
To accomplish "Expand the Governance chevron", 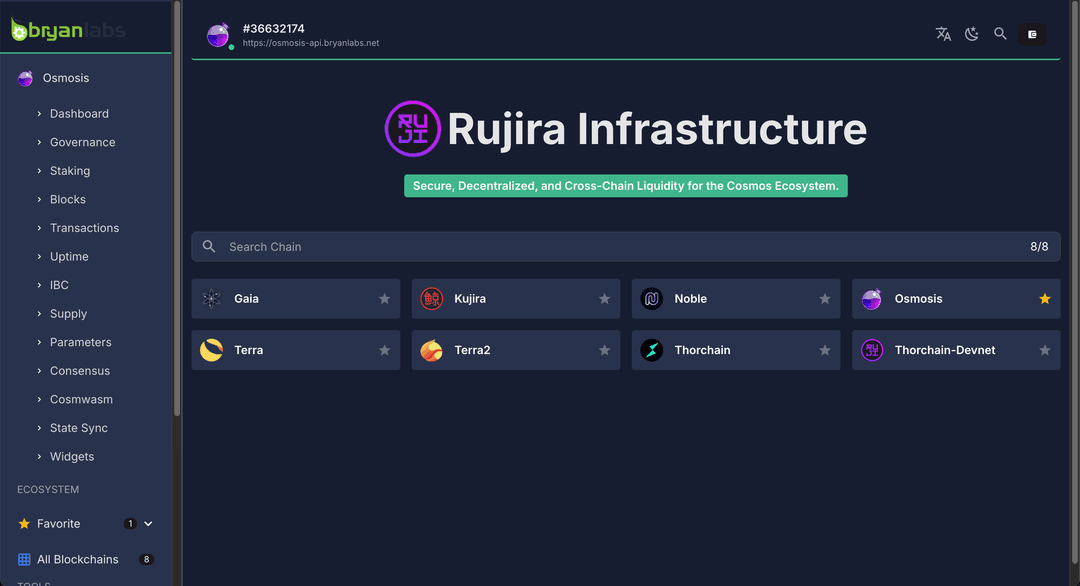I will point(39,142).
